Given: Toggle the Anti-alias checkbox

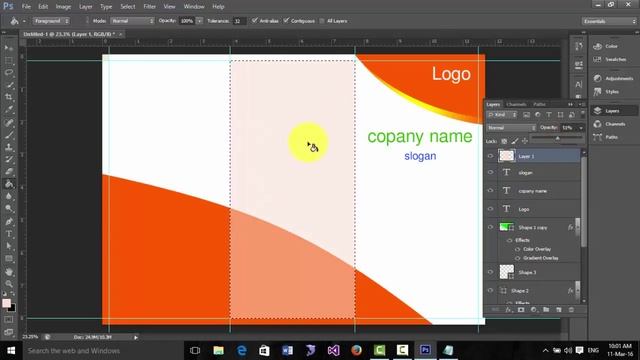Looking at the screenshot, I should 255,20.
